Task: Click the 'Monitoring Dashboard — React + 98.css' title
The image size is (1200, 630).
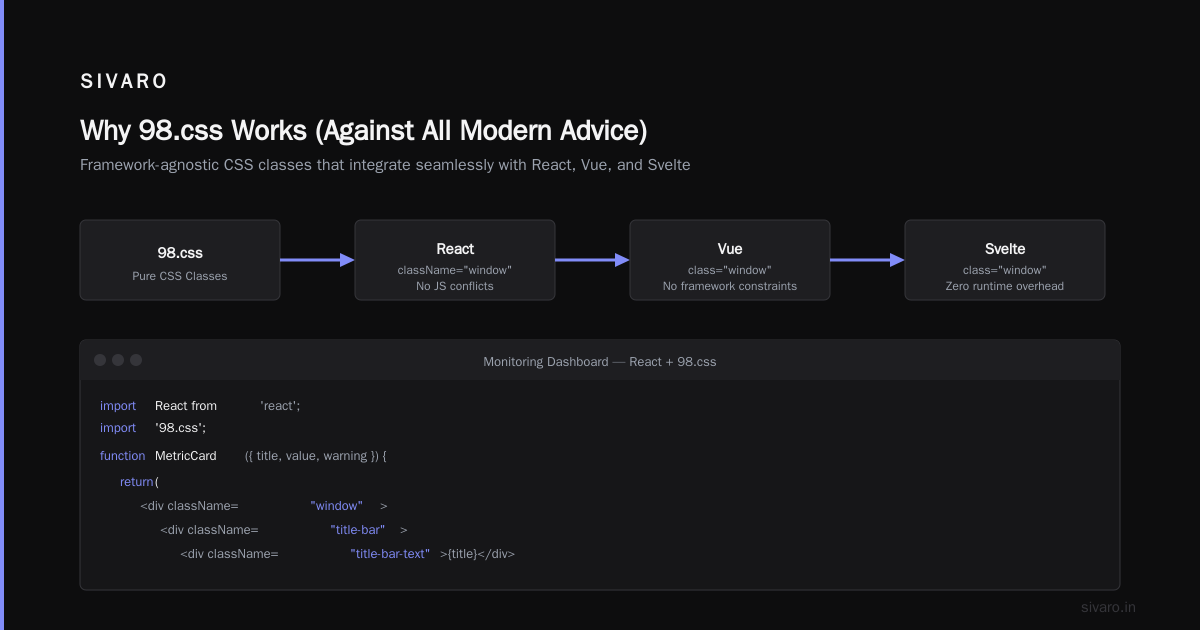Action: tap(600, 361)
